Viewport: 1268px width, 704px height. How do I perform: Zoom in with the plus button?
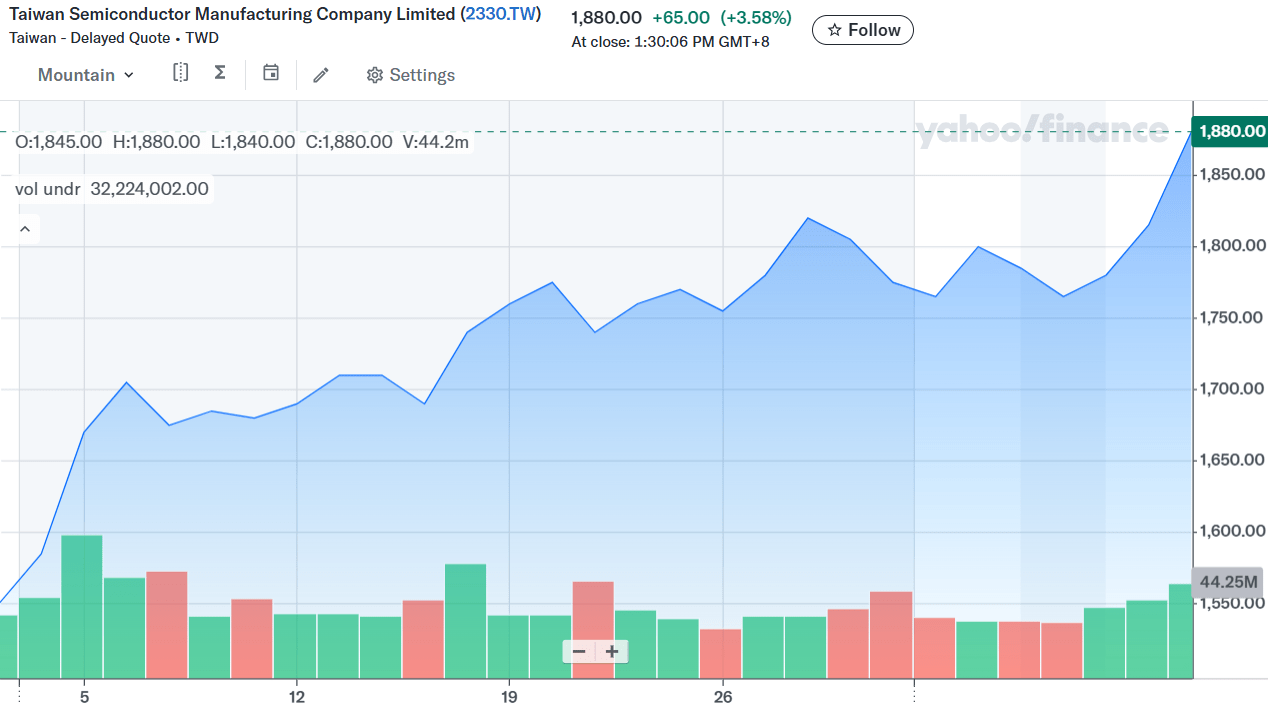(612, 652)
